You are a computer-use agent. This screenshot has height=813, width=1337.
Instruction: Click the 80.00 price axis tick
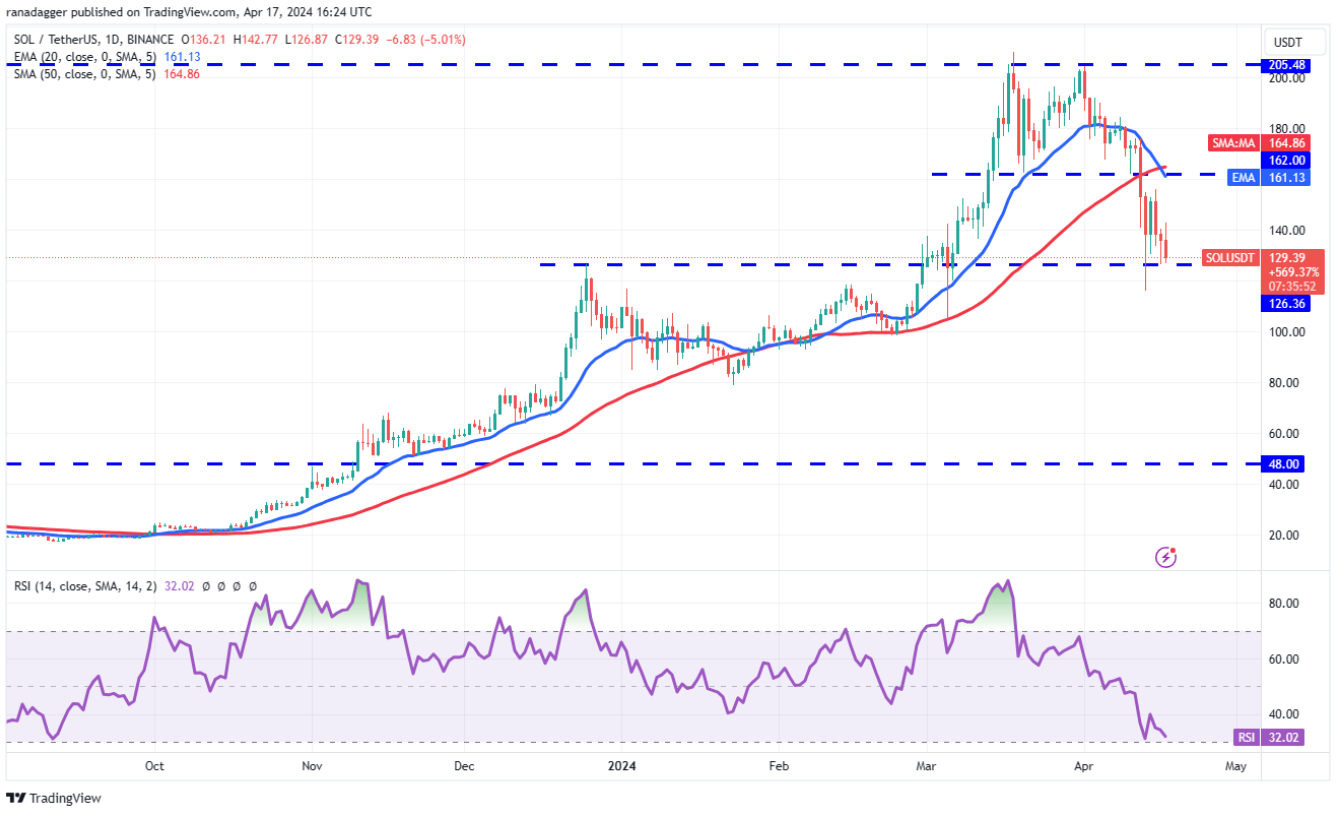(1284, 383)
